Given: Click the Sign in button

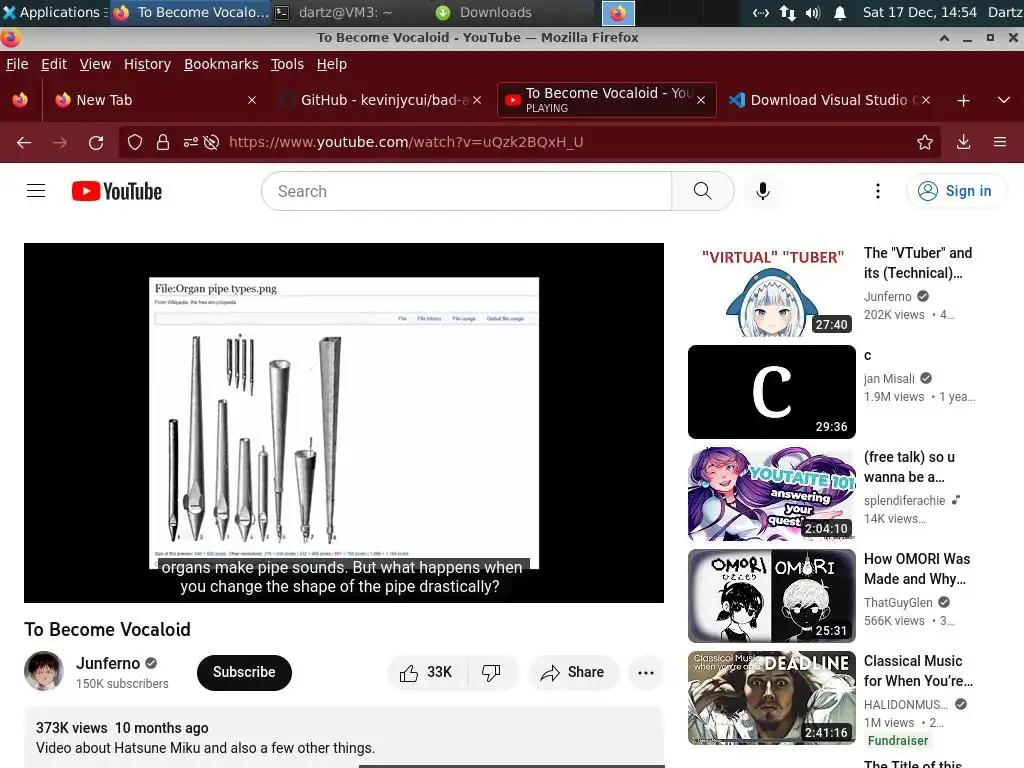Looking at the screenshot, I should click(956, 191).
